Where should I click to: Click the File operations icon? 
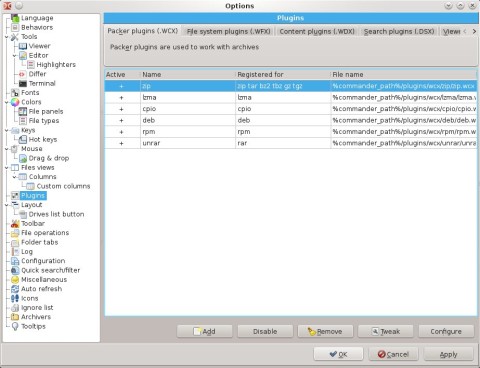tap(15, 233)
